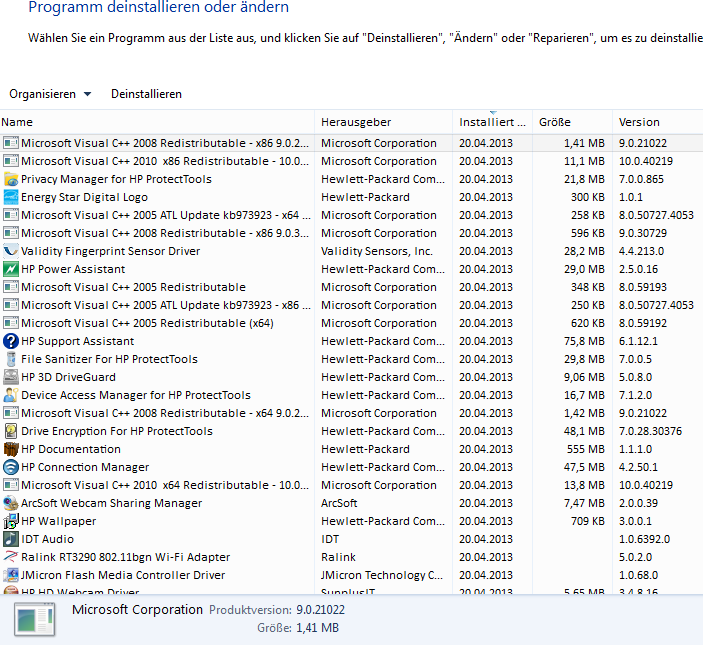The image size is (703, 645).
Task: Click the icon of Visual C++ 2008 x64 9.0.2 entry
Action: 11,413
